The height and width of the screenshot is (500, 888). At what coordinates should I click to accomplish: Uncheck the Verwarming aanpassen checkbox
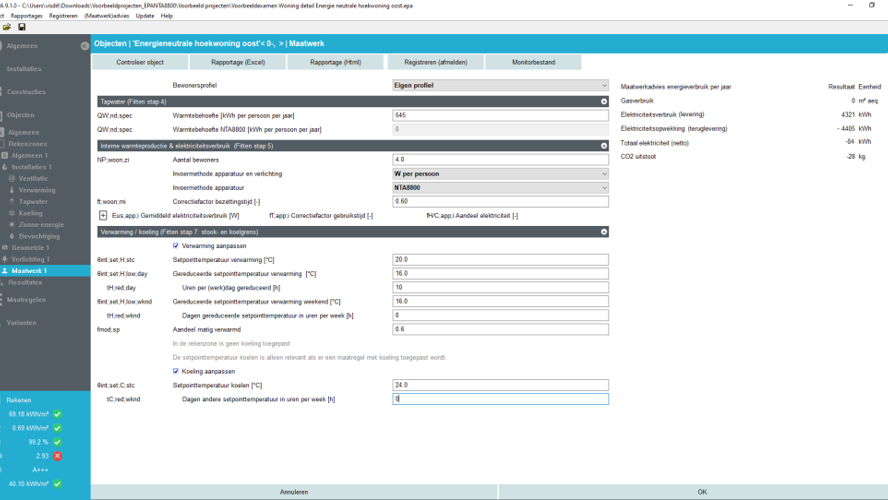click(177, 245)
